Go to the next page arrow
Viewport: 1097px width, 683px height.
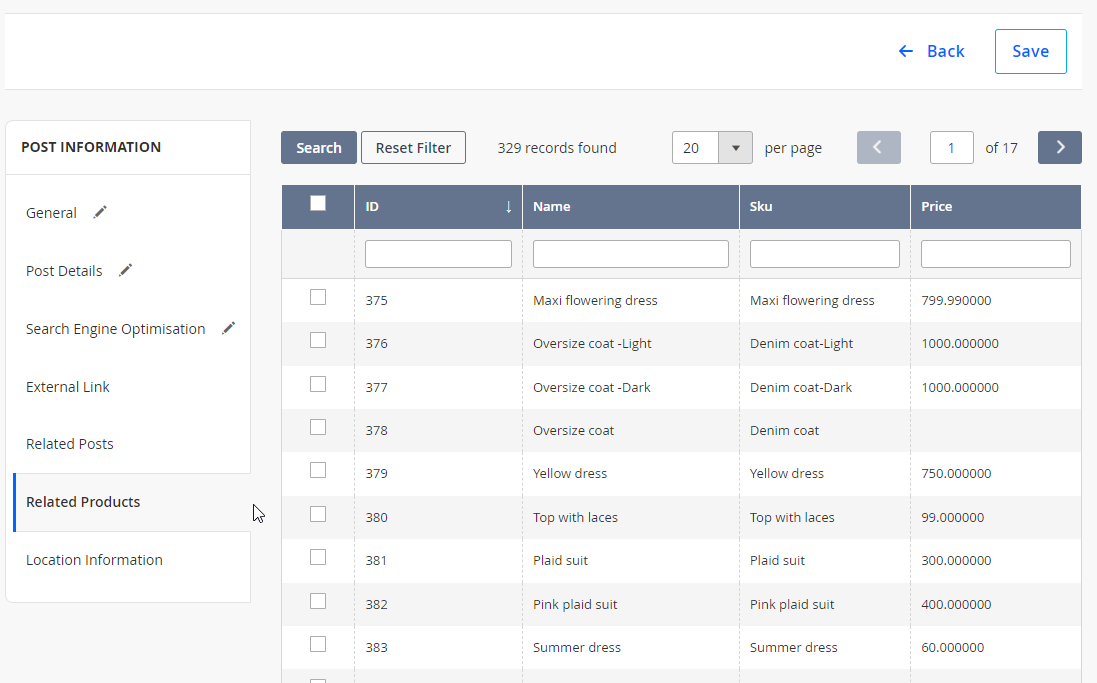tap(1060, 148)
